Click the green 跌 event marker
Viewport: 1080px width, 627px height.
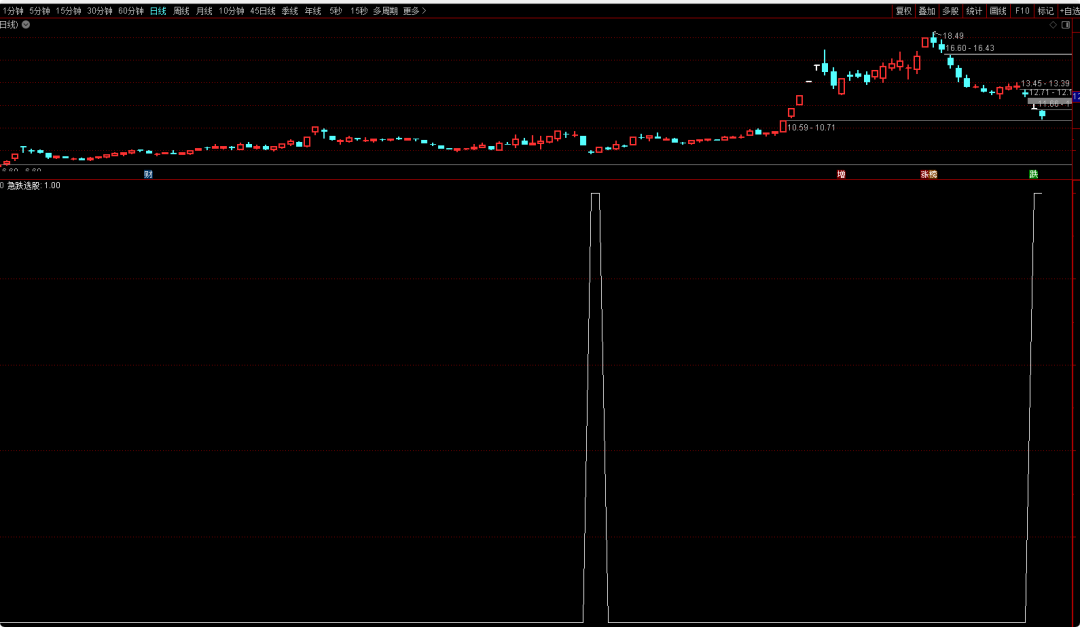pyautogui.click(x=1034, y=174)
